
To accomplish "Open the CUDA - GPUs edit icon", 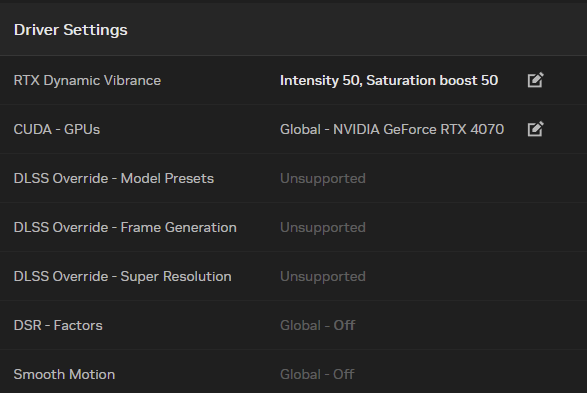I will [x=535, y=129].
